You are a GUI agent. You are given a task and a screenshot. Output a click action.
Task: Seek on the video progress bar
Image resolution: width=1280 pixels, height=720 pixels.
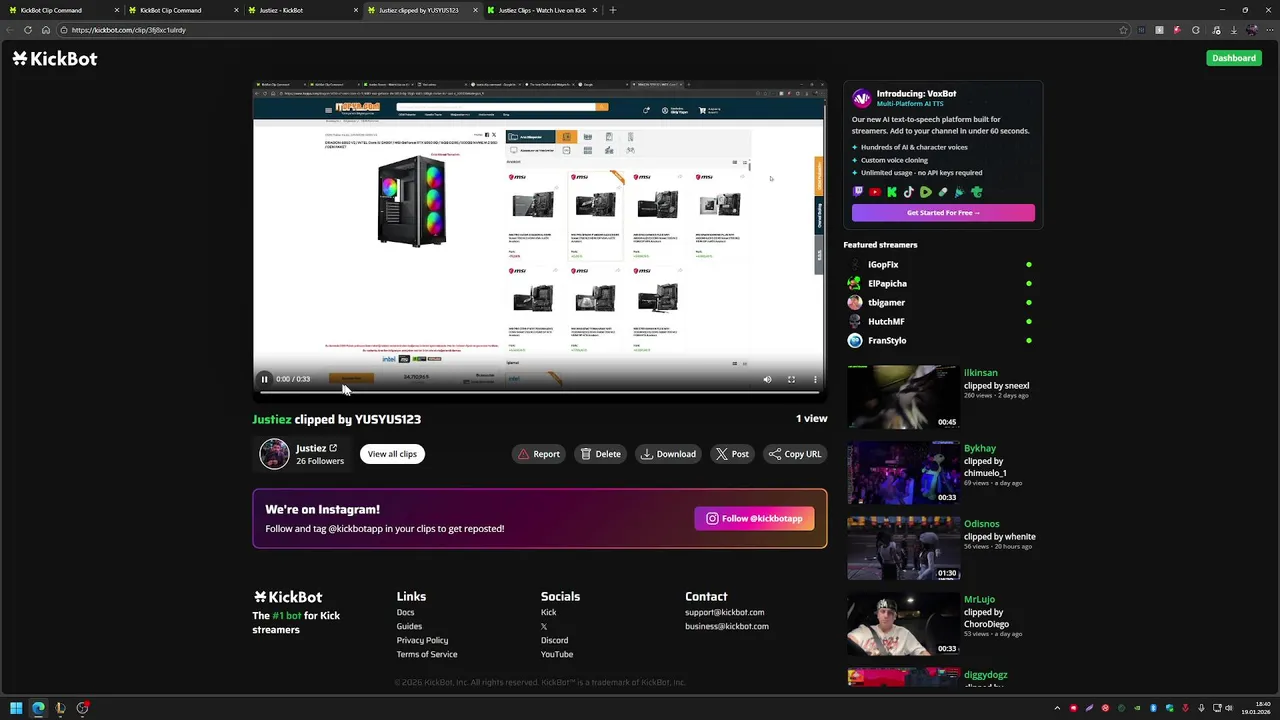540,391
